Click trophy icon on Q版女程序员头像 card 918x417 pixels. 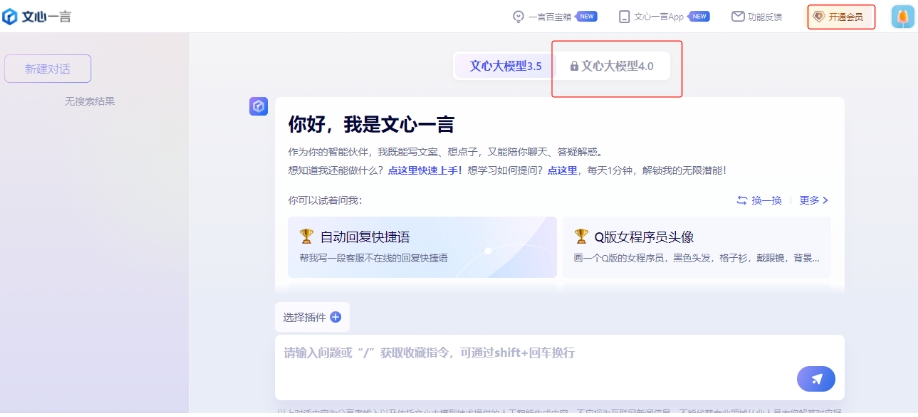[x=581, y=237]
